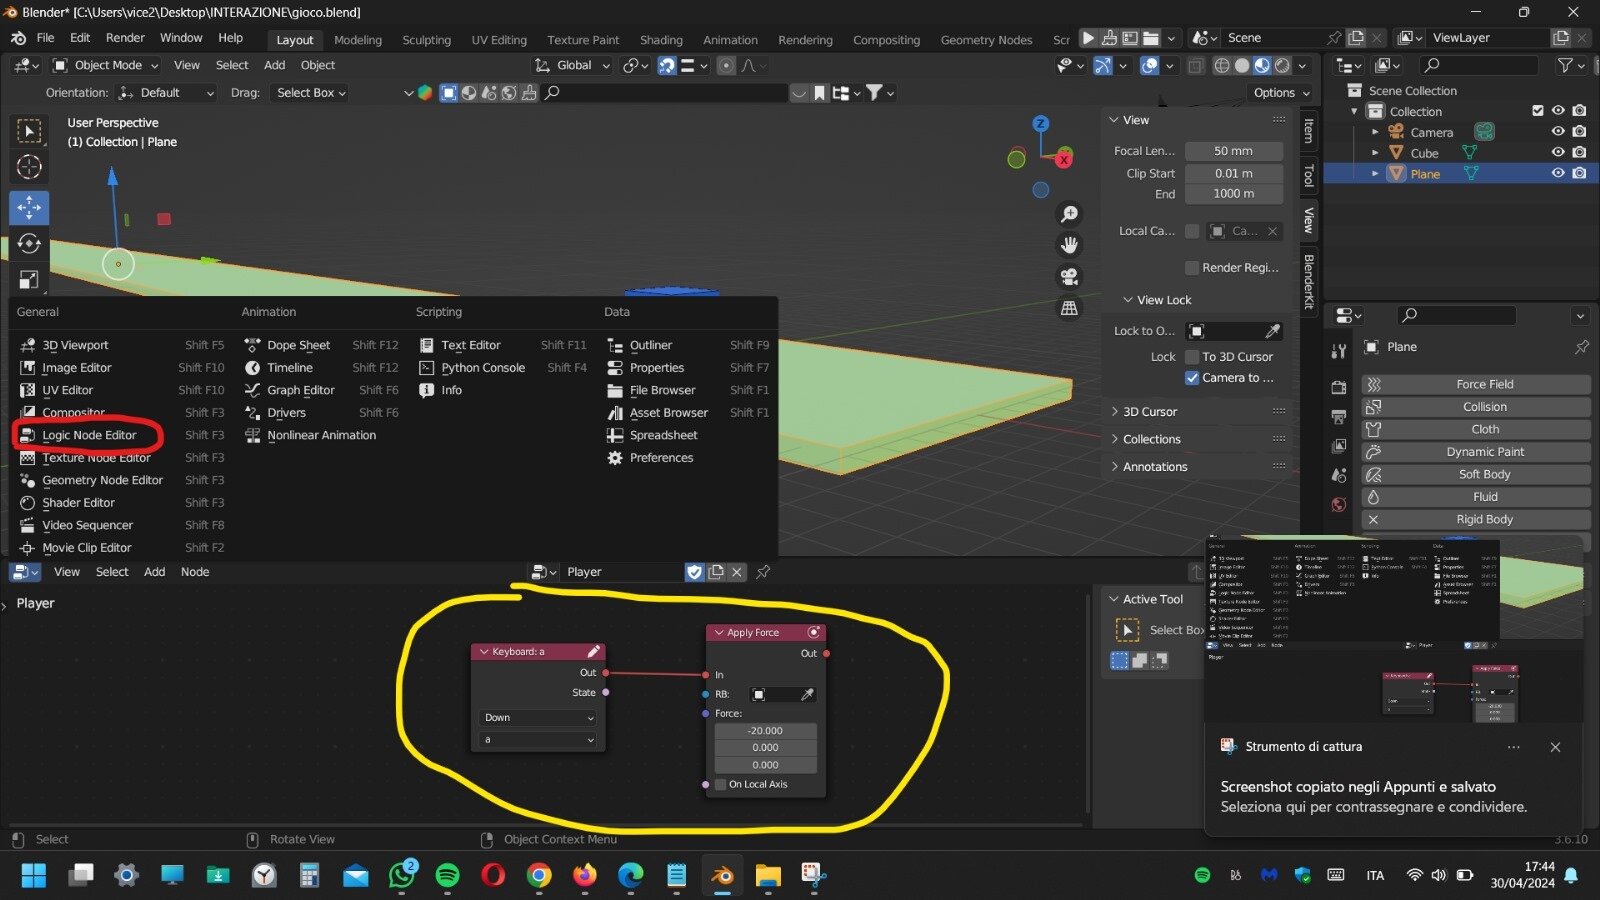
Task: Choose Spreadsheet from editor type menu
Action: click(x=663, y=436)
